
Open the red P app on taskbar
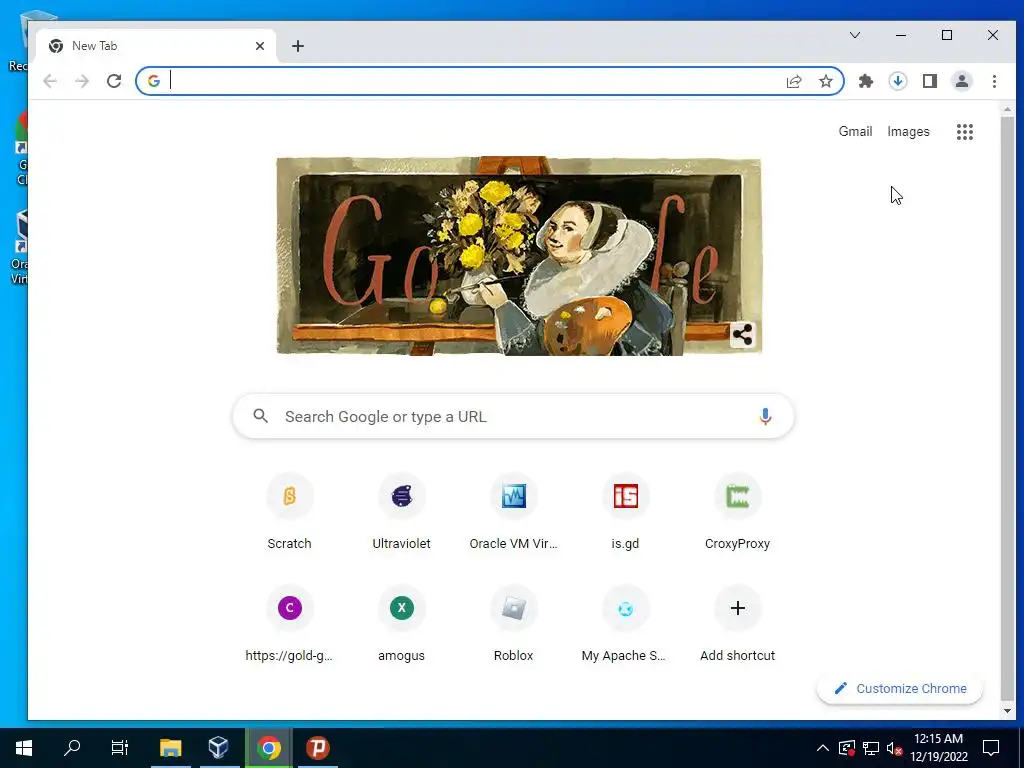click(317, 748)
